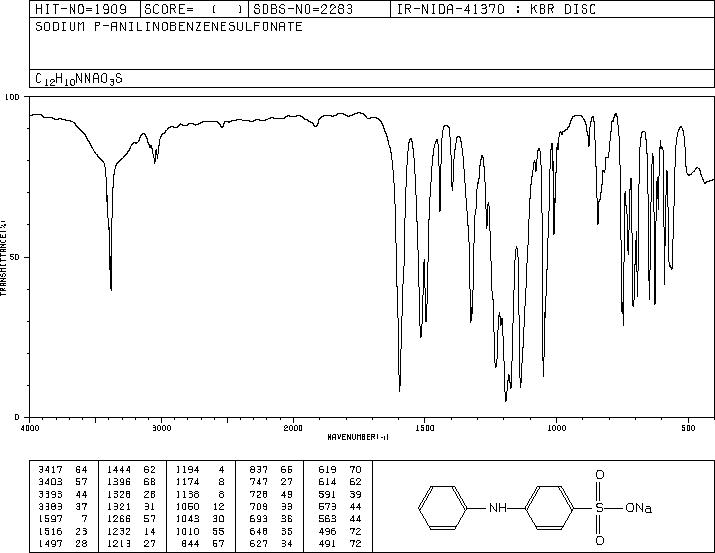Select peak table entry 3403
Screen dimensions: 715x553
tap(50, 482)
